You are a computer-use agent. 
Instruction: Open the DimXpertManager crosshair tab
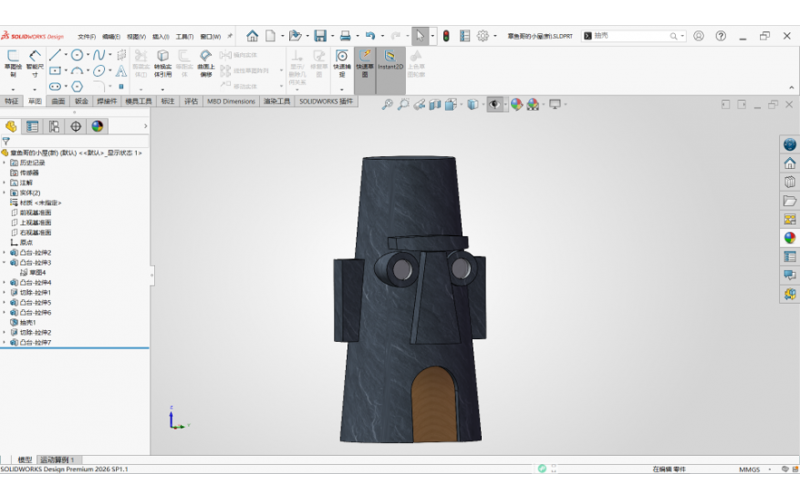pos(76,127)
